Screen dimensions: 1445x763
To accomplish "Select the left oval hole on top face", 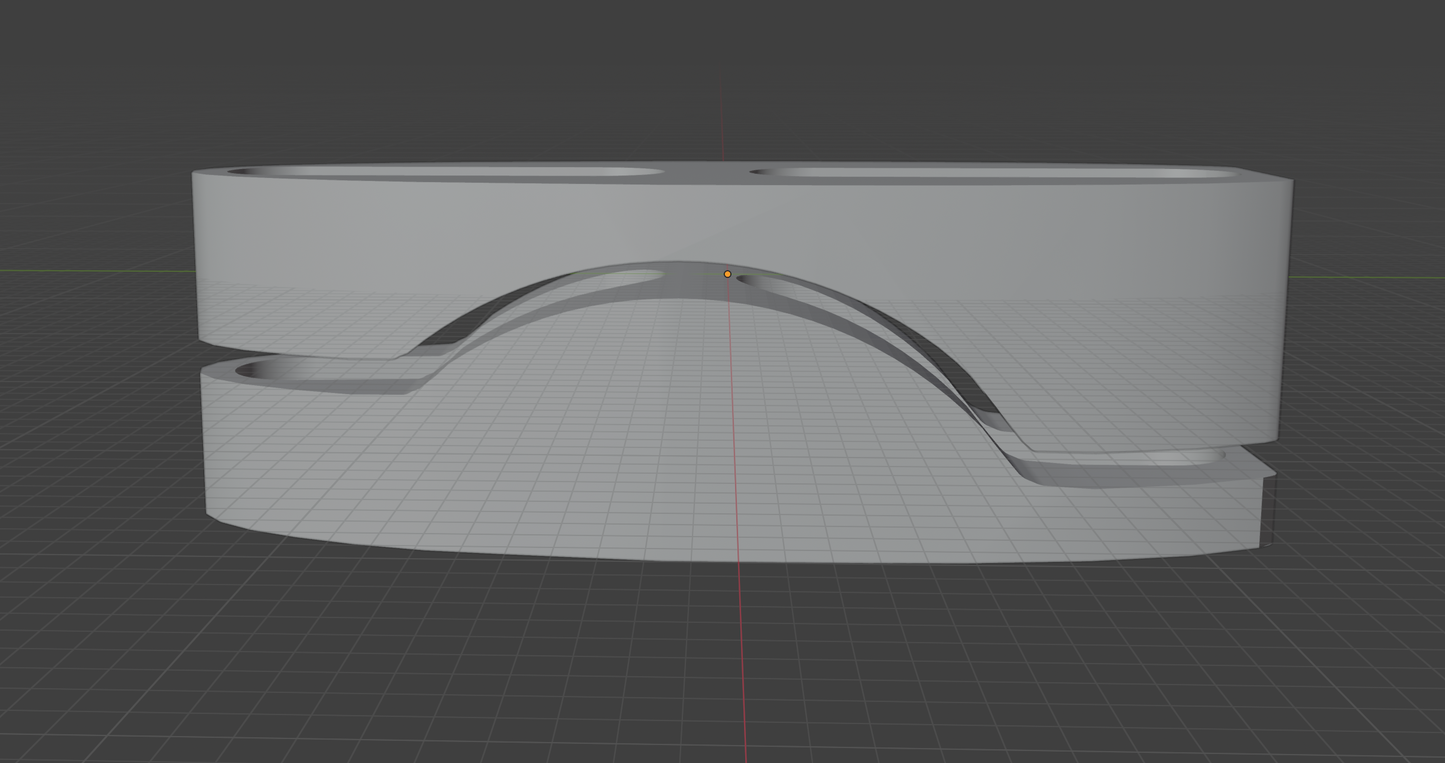I will click(x=445, y=173).
